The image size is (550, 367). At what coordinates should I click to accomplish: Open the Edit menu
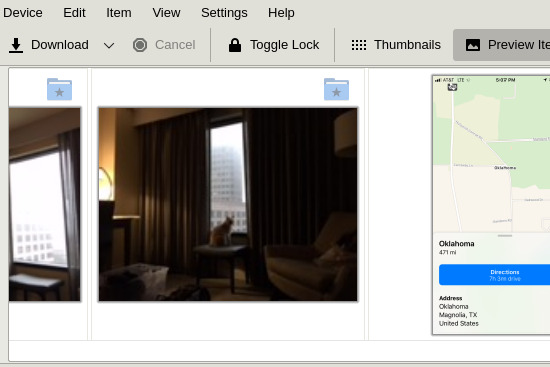(x=74, y=13)
